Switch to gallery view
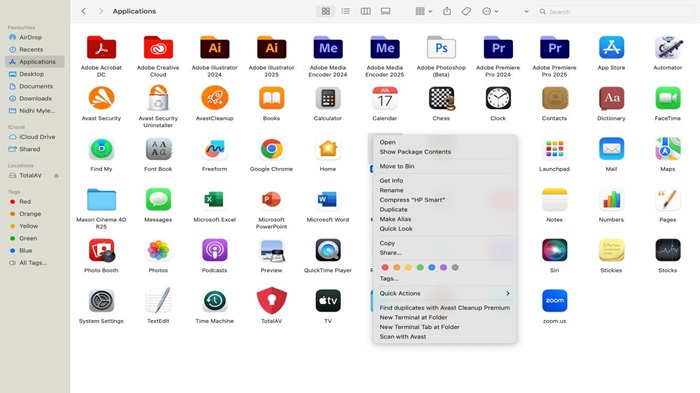The height and width of the screenshot is (393, 700). (386, 11)
